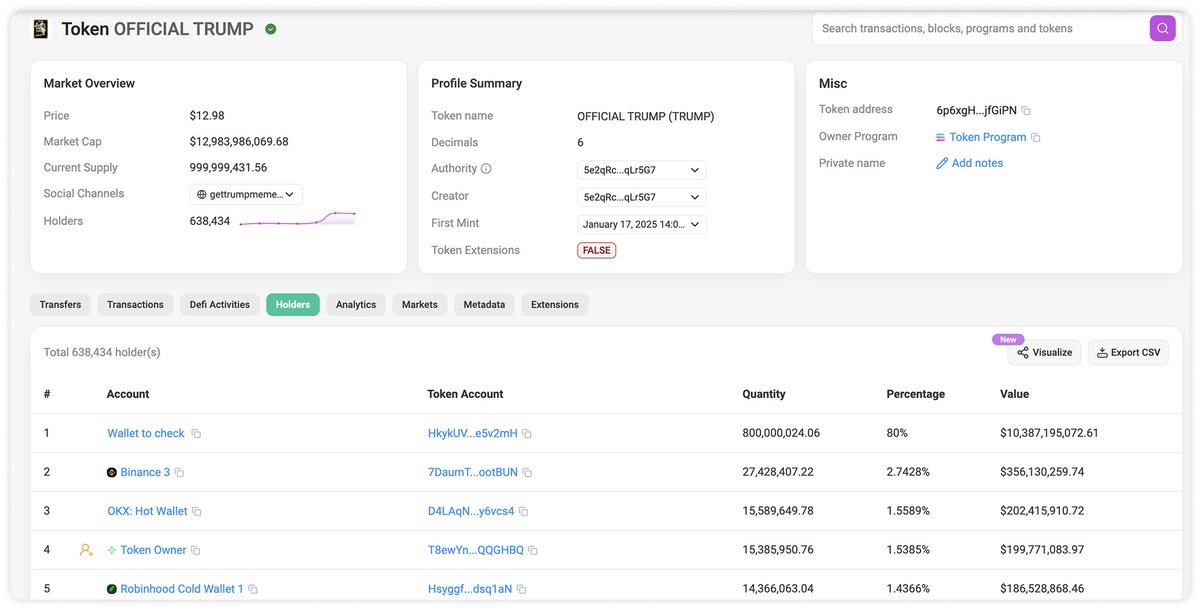
Task: Copy the Token Owner account address
Action: click(x=196, y=551)
